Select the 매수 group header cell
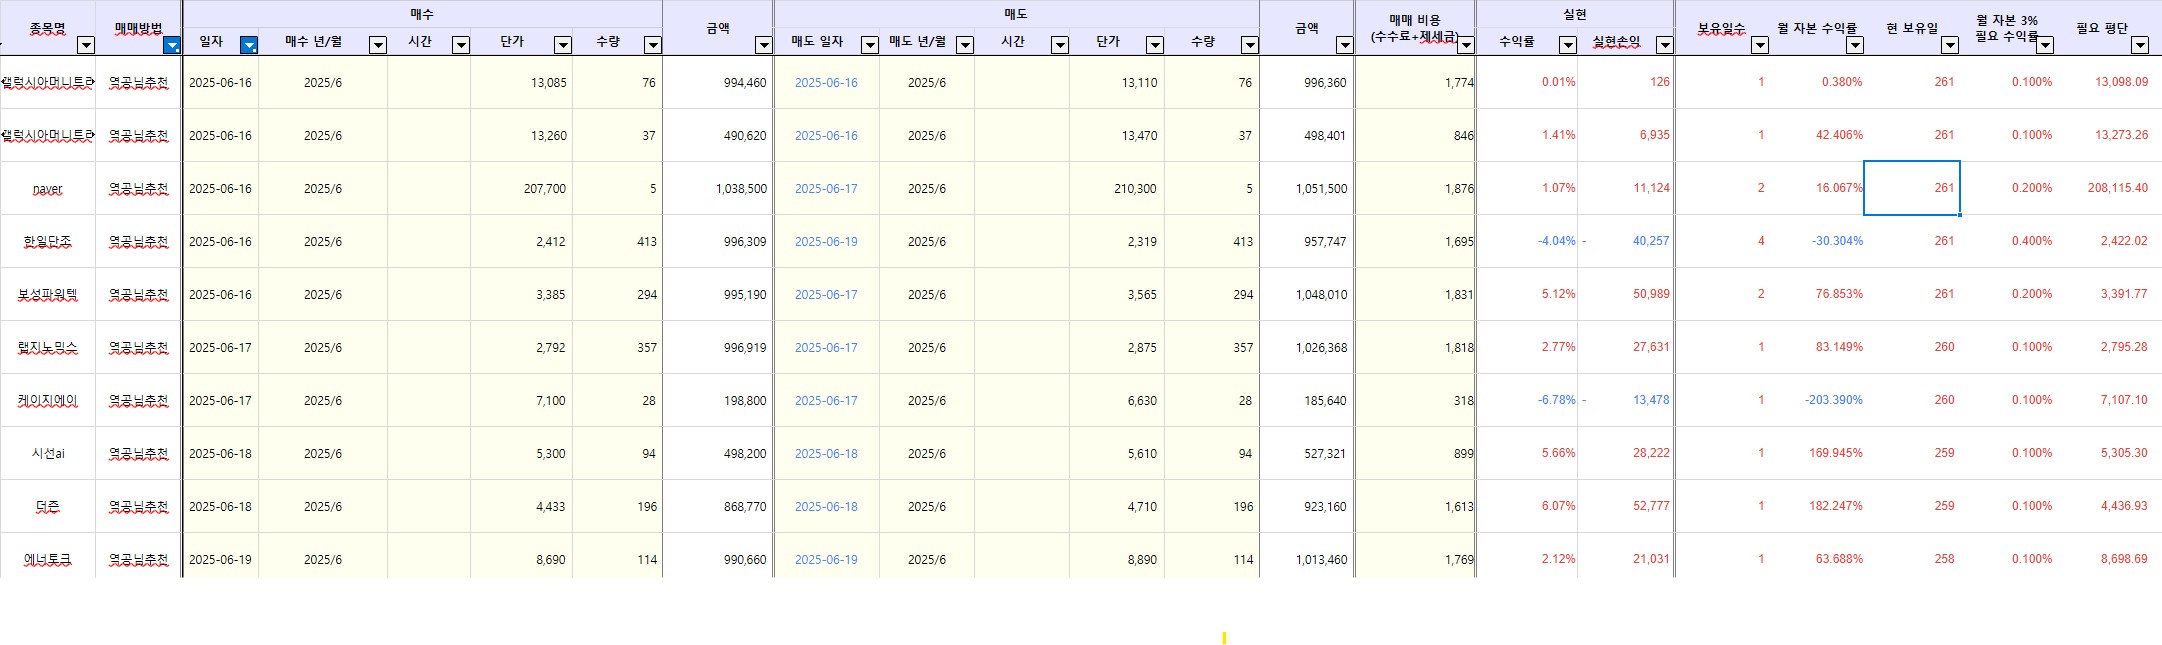2162x645 pixels. 422,14
